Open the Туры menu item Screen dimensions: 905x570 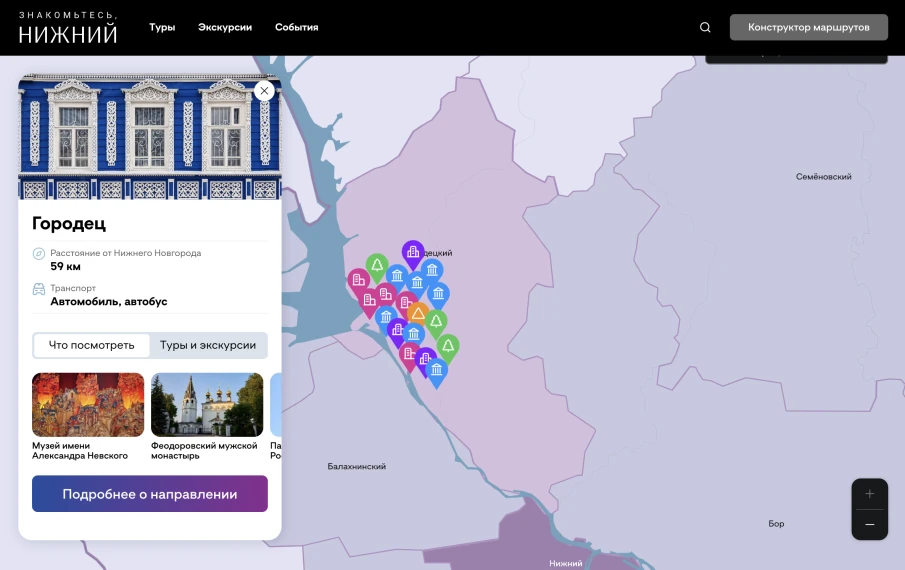click(162, 27)
